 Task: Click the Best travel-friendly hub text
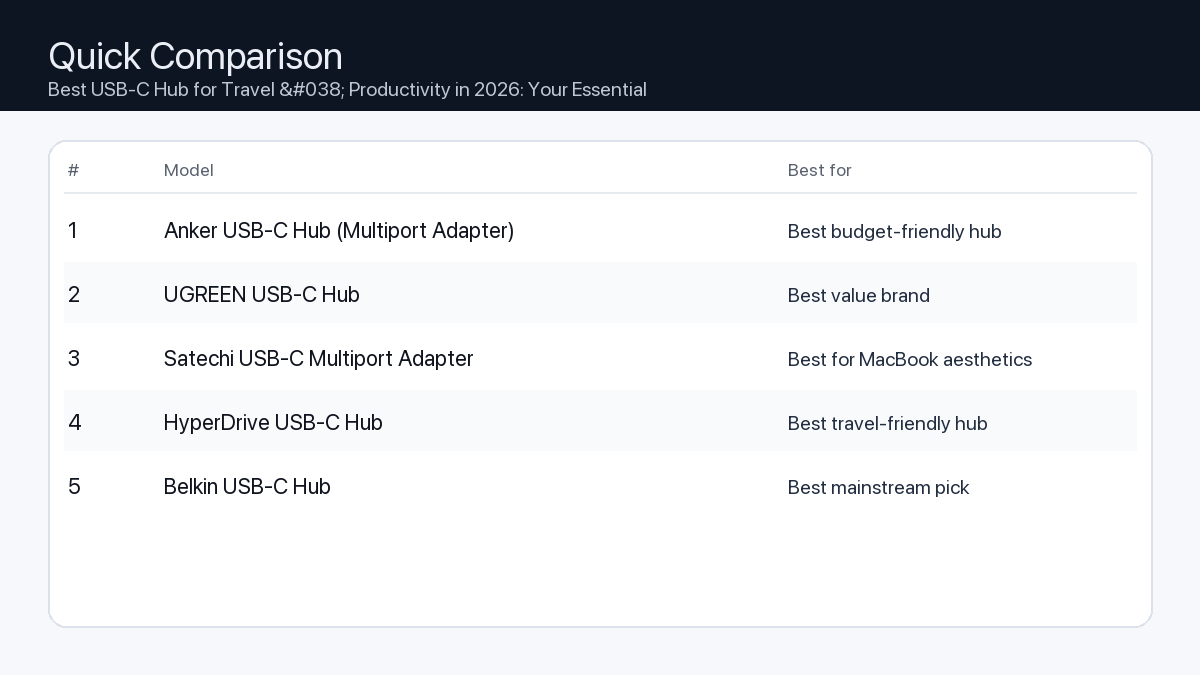888,424
